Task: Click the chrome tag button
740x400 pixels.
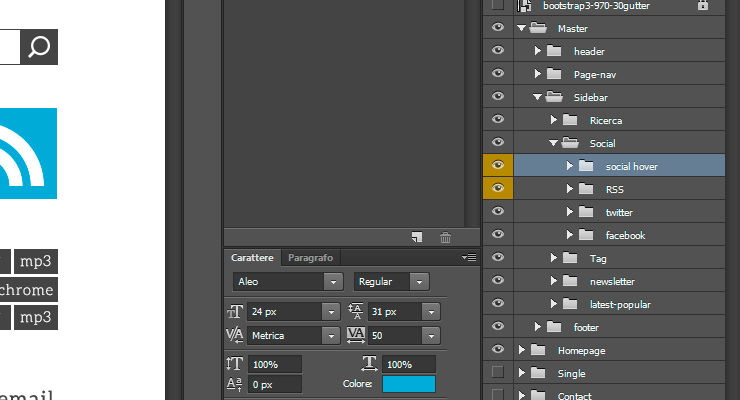Action: point(28,290)
